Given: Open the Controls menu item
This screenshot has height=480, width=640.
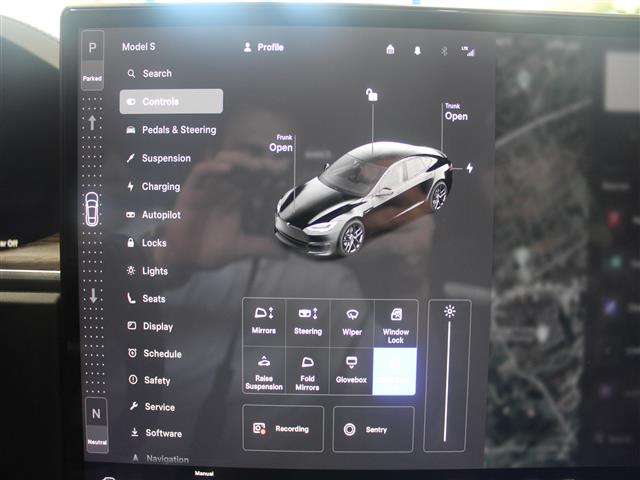Looking at the screenshot, I should (x=171, y=101).
